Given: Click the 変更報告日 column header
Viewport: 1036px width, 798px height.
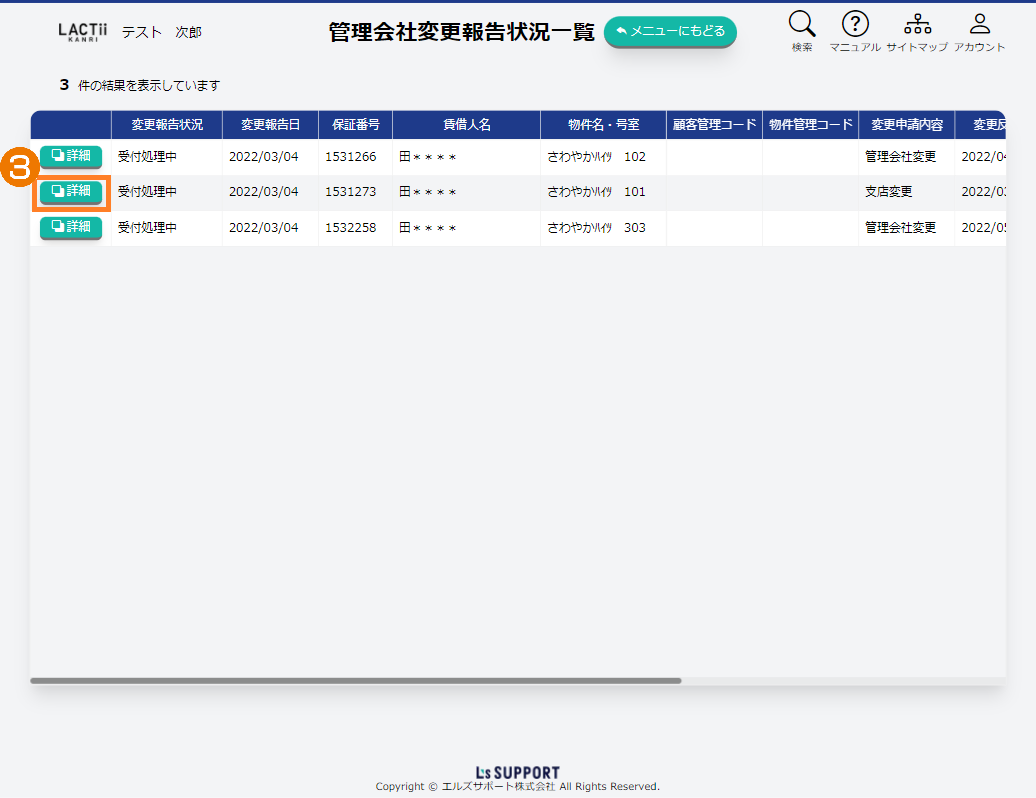Looking at the screenshot, I should pos(270,125).
